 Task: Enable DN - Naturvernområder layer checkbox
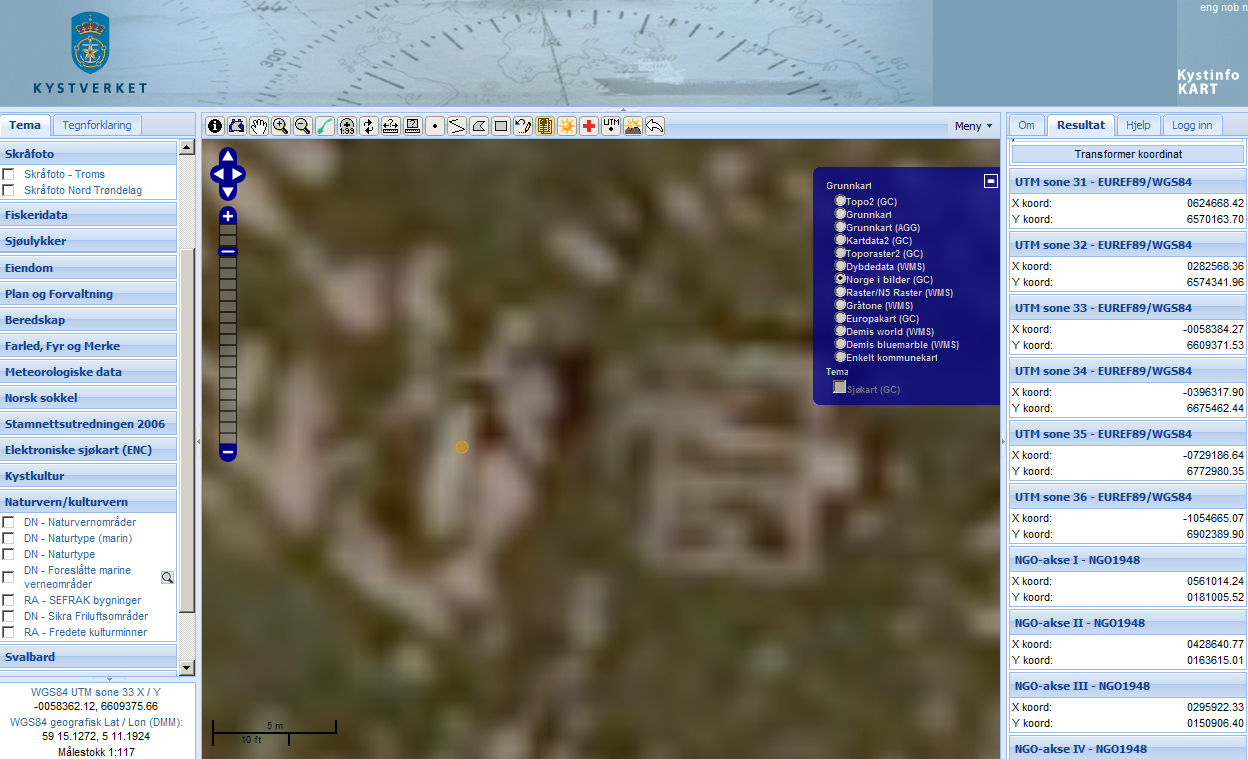[x=8, y=522]
